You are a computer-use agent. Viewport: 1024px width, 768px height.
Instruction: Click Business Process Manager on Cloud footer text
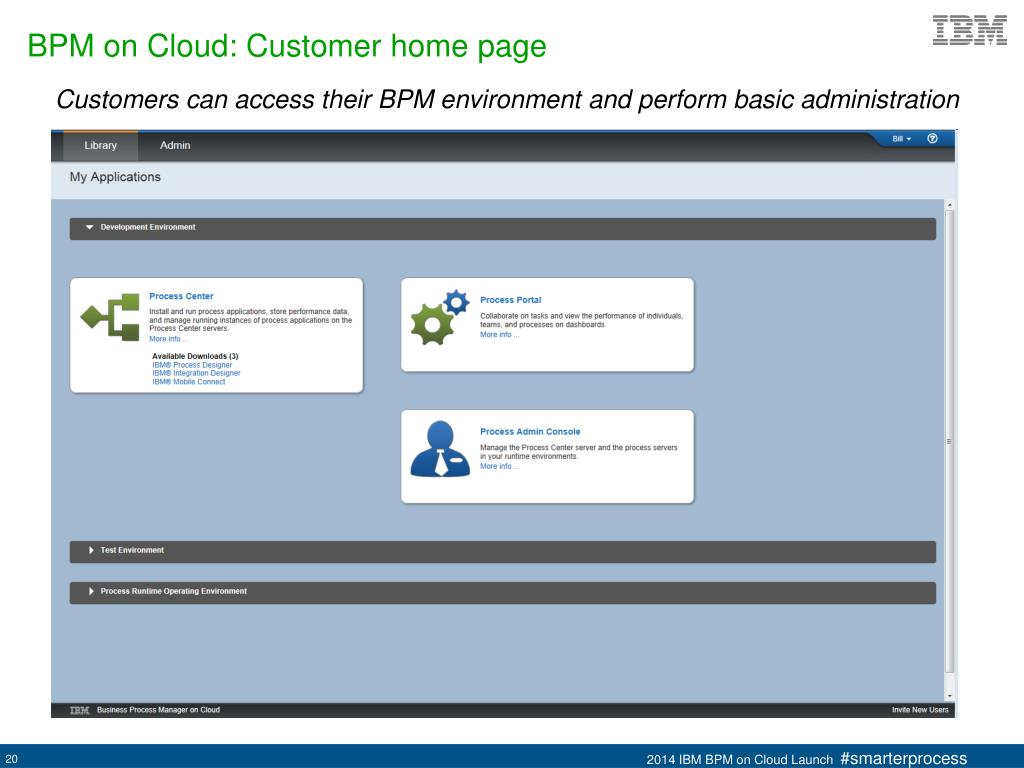click(x=159, y=710)
